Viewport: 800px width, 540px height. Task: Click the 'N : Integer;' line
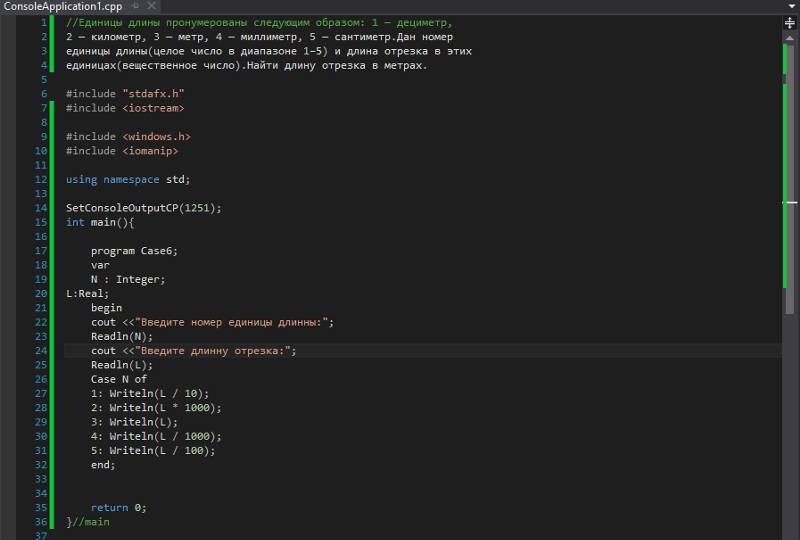coord(128,280)
